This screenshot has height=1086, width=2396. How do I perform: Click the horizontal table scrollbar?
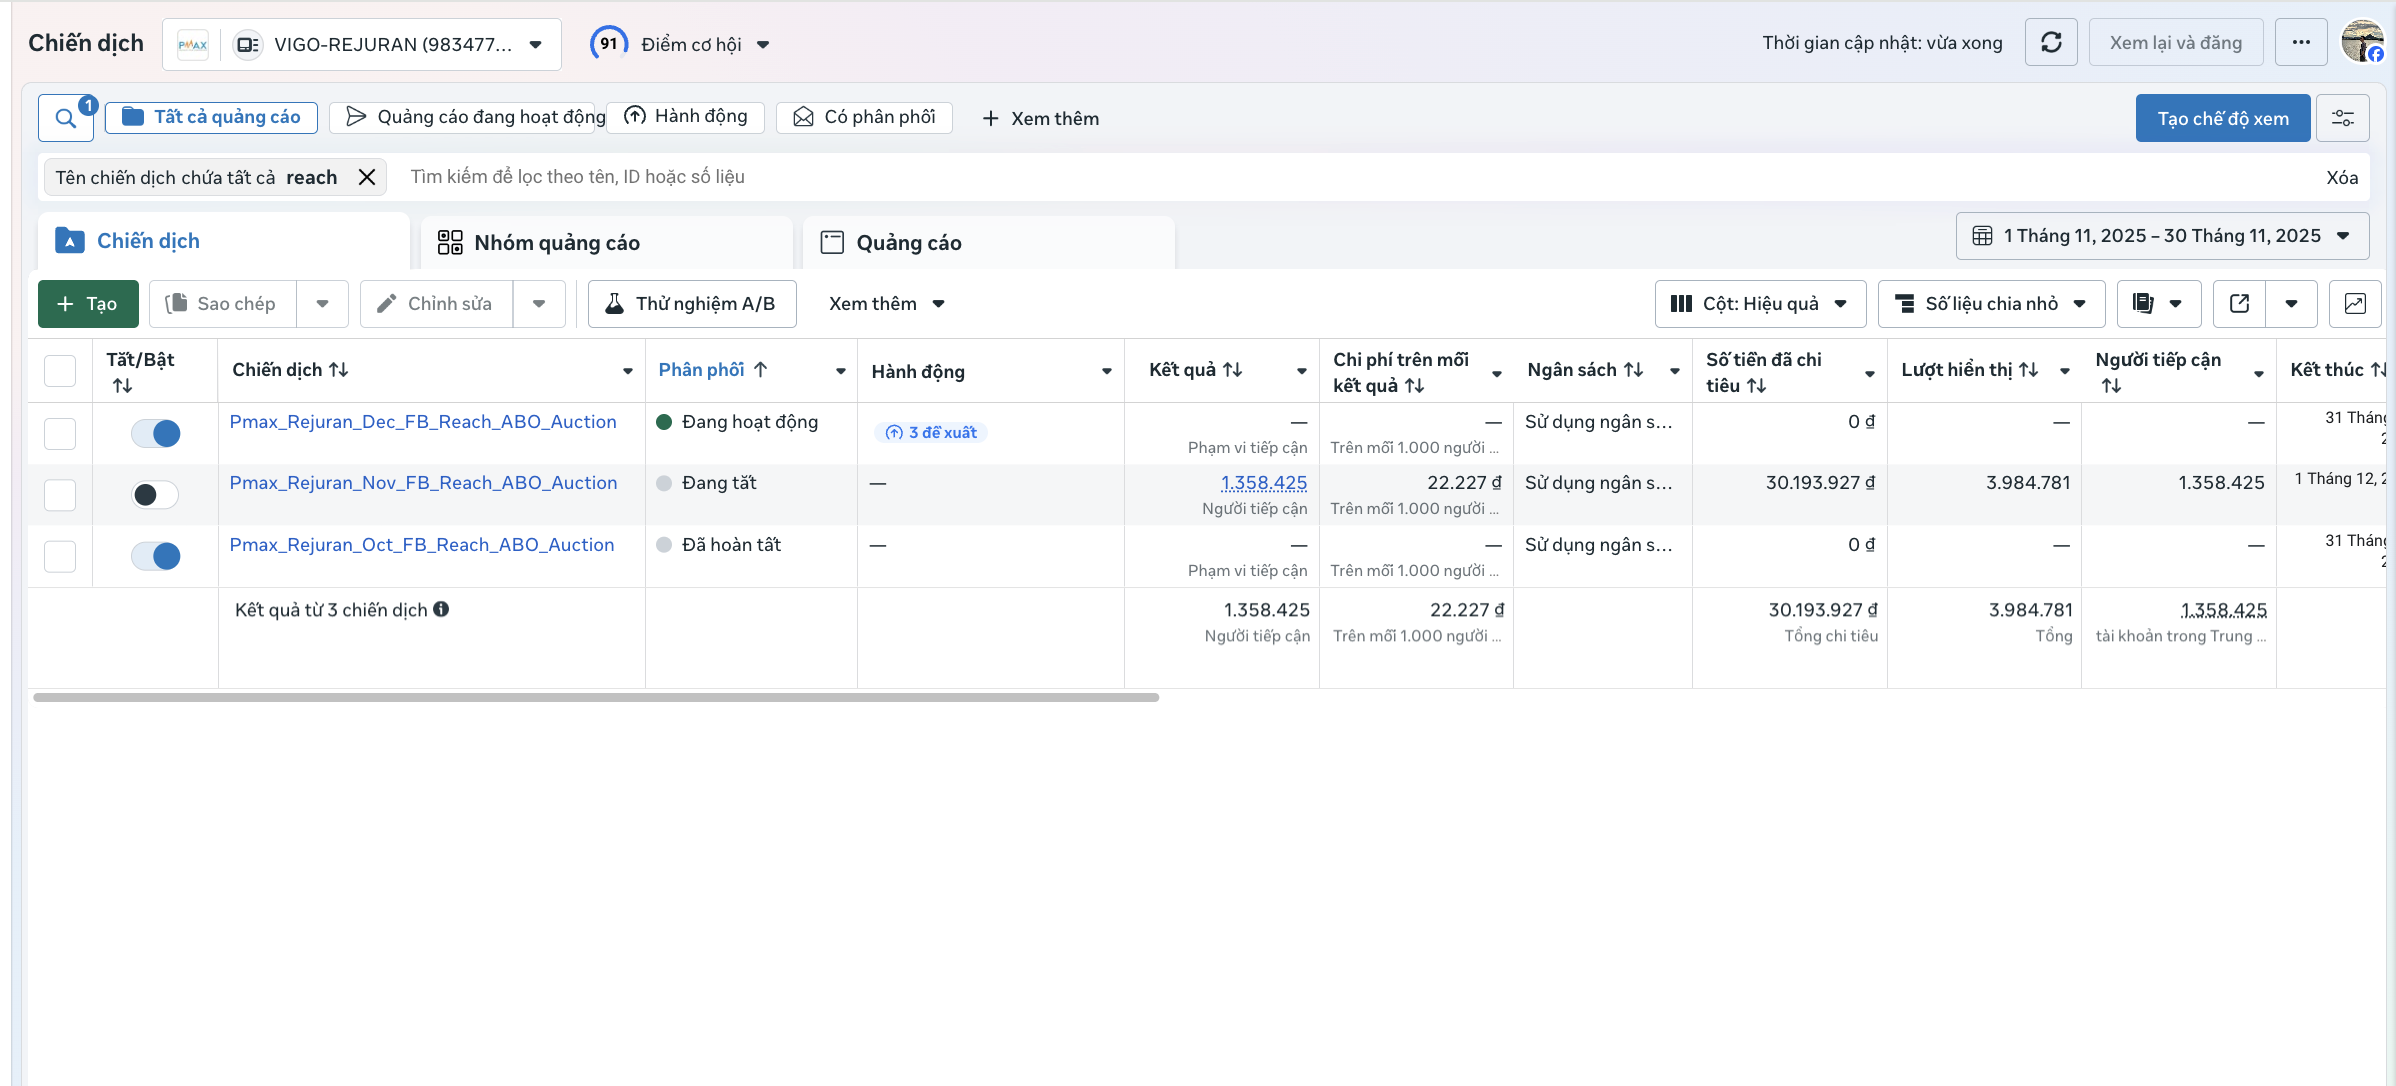[x=596, y=697]
